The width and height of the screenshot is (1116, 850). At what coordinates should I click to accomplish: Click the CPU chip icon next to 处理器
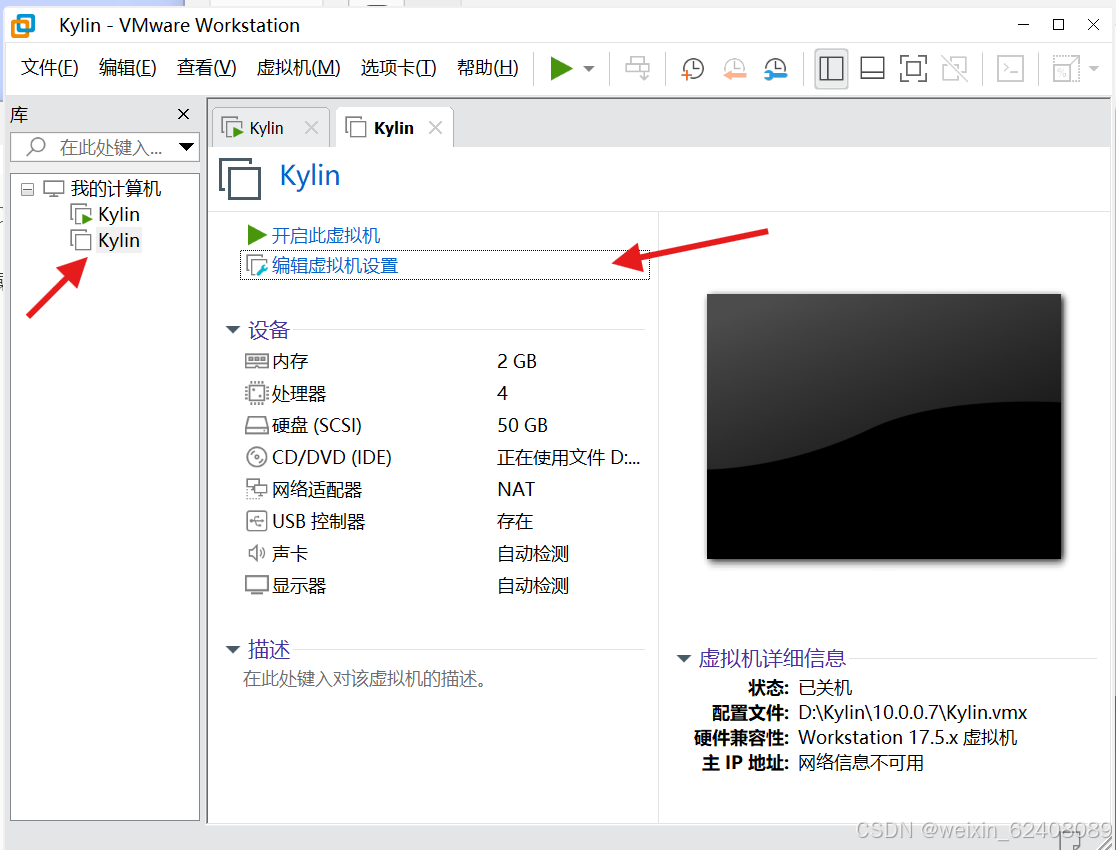tap(256, 393)
